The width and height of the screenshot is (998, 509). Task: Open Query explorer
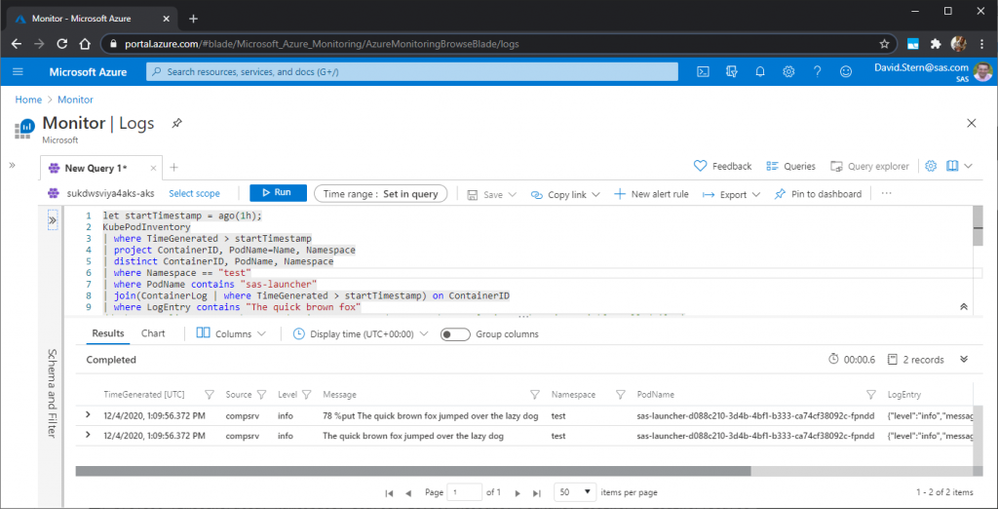coord(869,166)
